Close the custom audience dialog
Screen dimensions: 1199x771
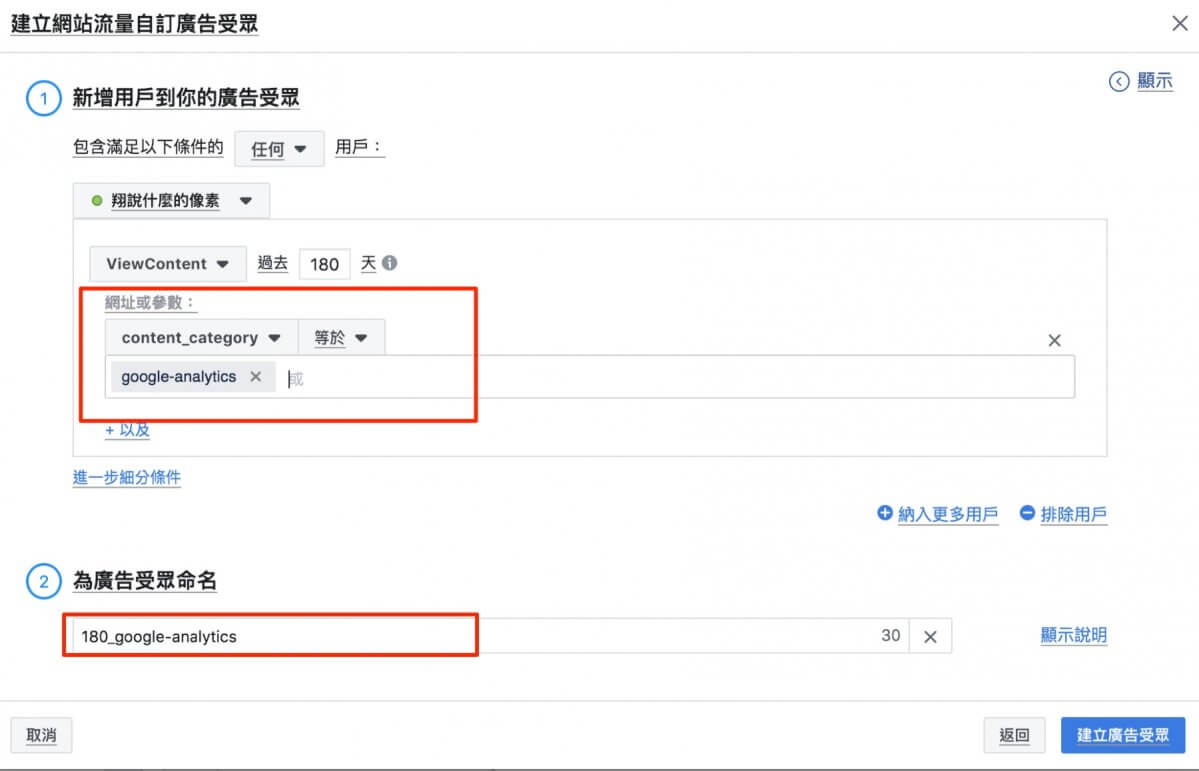point(1180,24)
